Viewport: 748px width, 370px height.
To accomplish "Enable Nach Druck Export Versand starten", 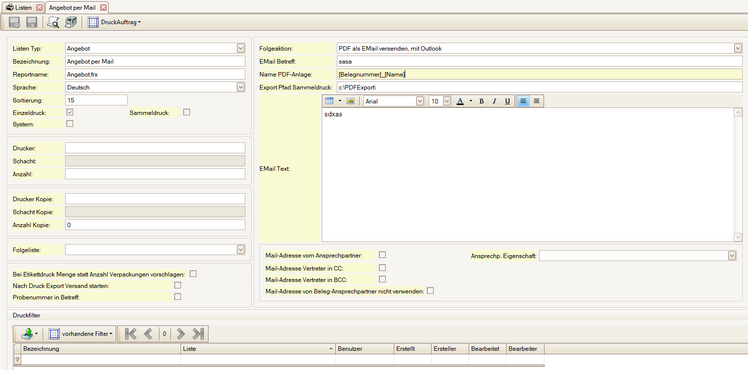I will (177, 285).
